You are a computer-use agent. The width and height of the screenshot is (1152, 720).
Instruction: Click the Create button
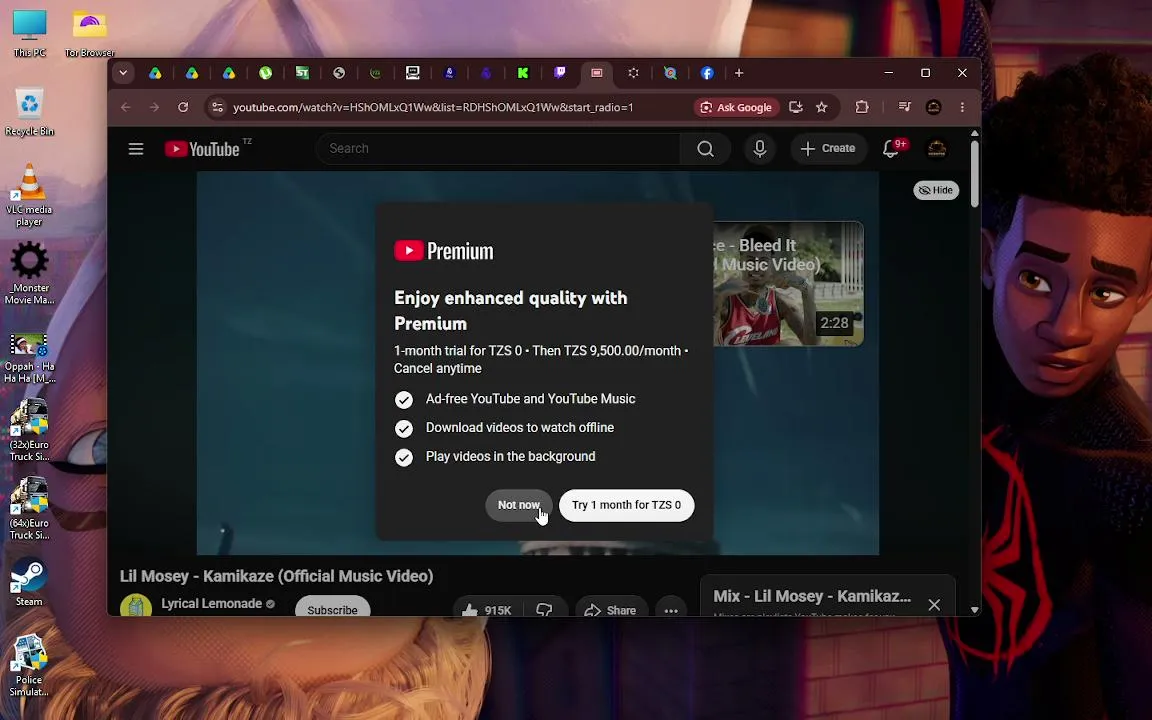(828, 149)
